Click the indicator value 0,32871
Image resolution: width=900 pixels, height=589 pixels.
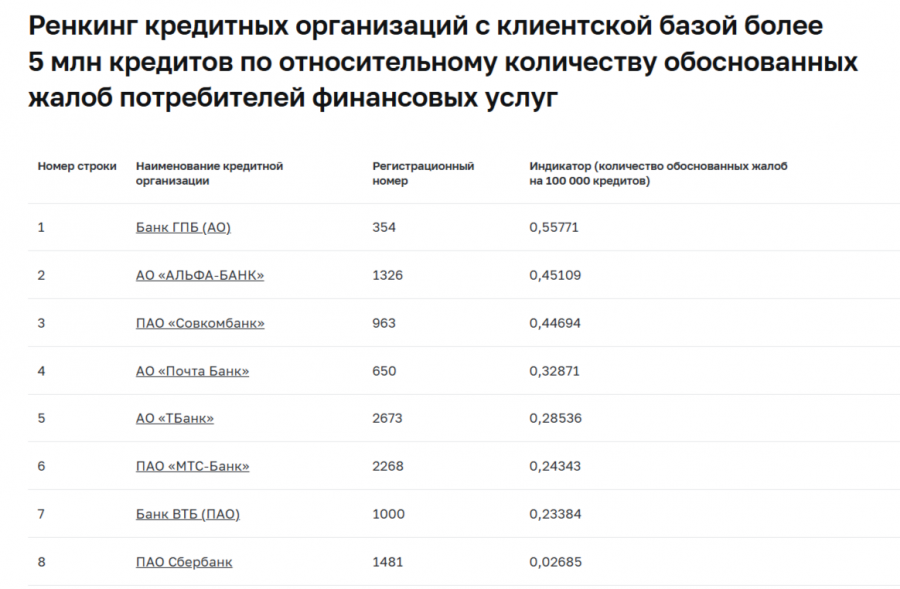click(x=554, y=371)
